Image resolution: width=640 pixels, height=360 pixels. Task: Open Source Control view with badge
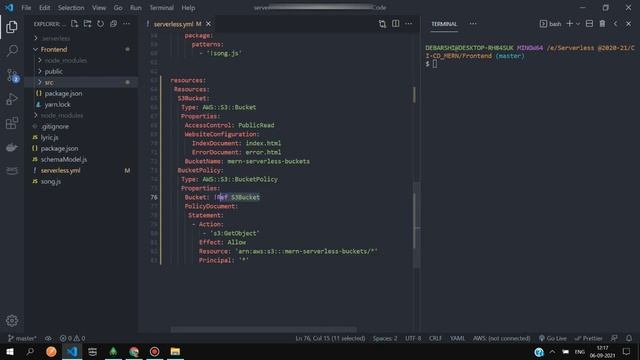tap(12, 76)
